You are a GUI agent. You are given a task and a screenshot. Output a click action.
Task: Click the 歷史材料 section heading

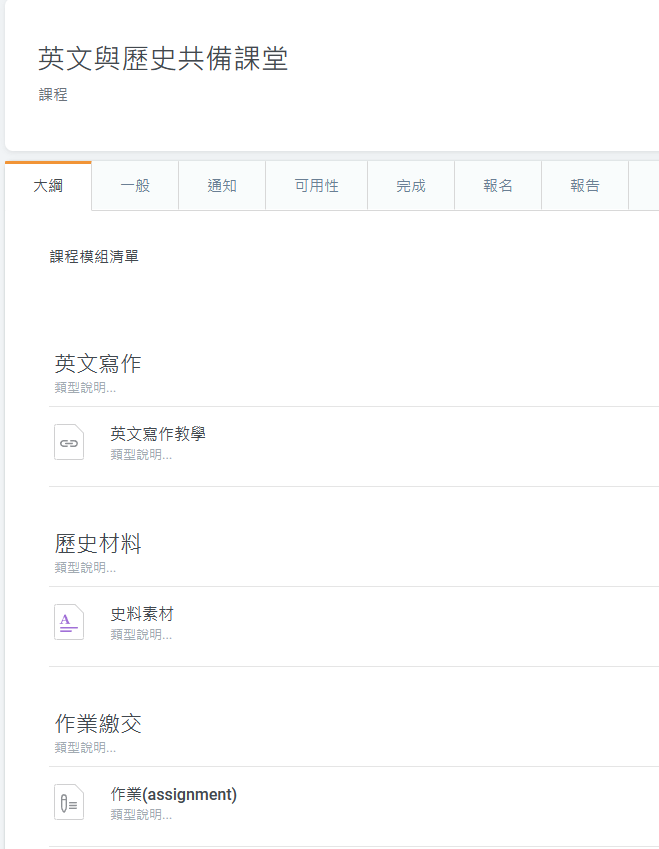pos(98,543)
